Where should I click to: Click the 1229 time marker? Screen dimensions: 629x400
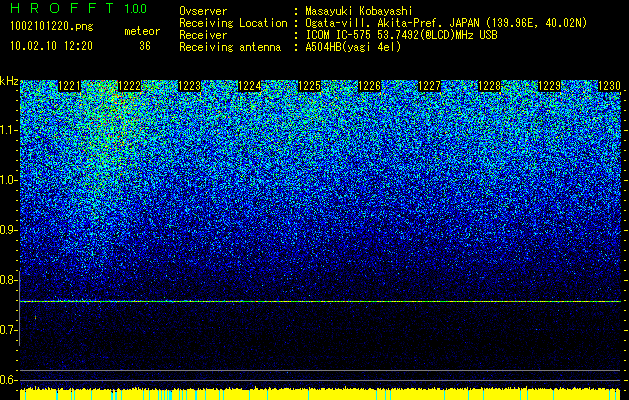[x=549, y=86]
